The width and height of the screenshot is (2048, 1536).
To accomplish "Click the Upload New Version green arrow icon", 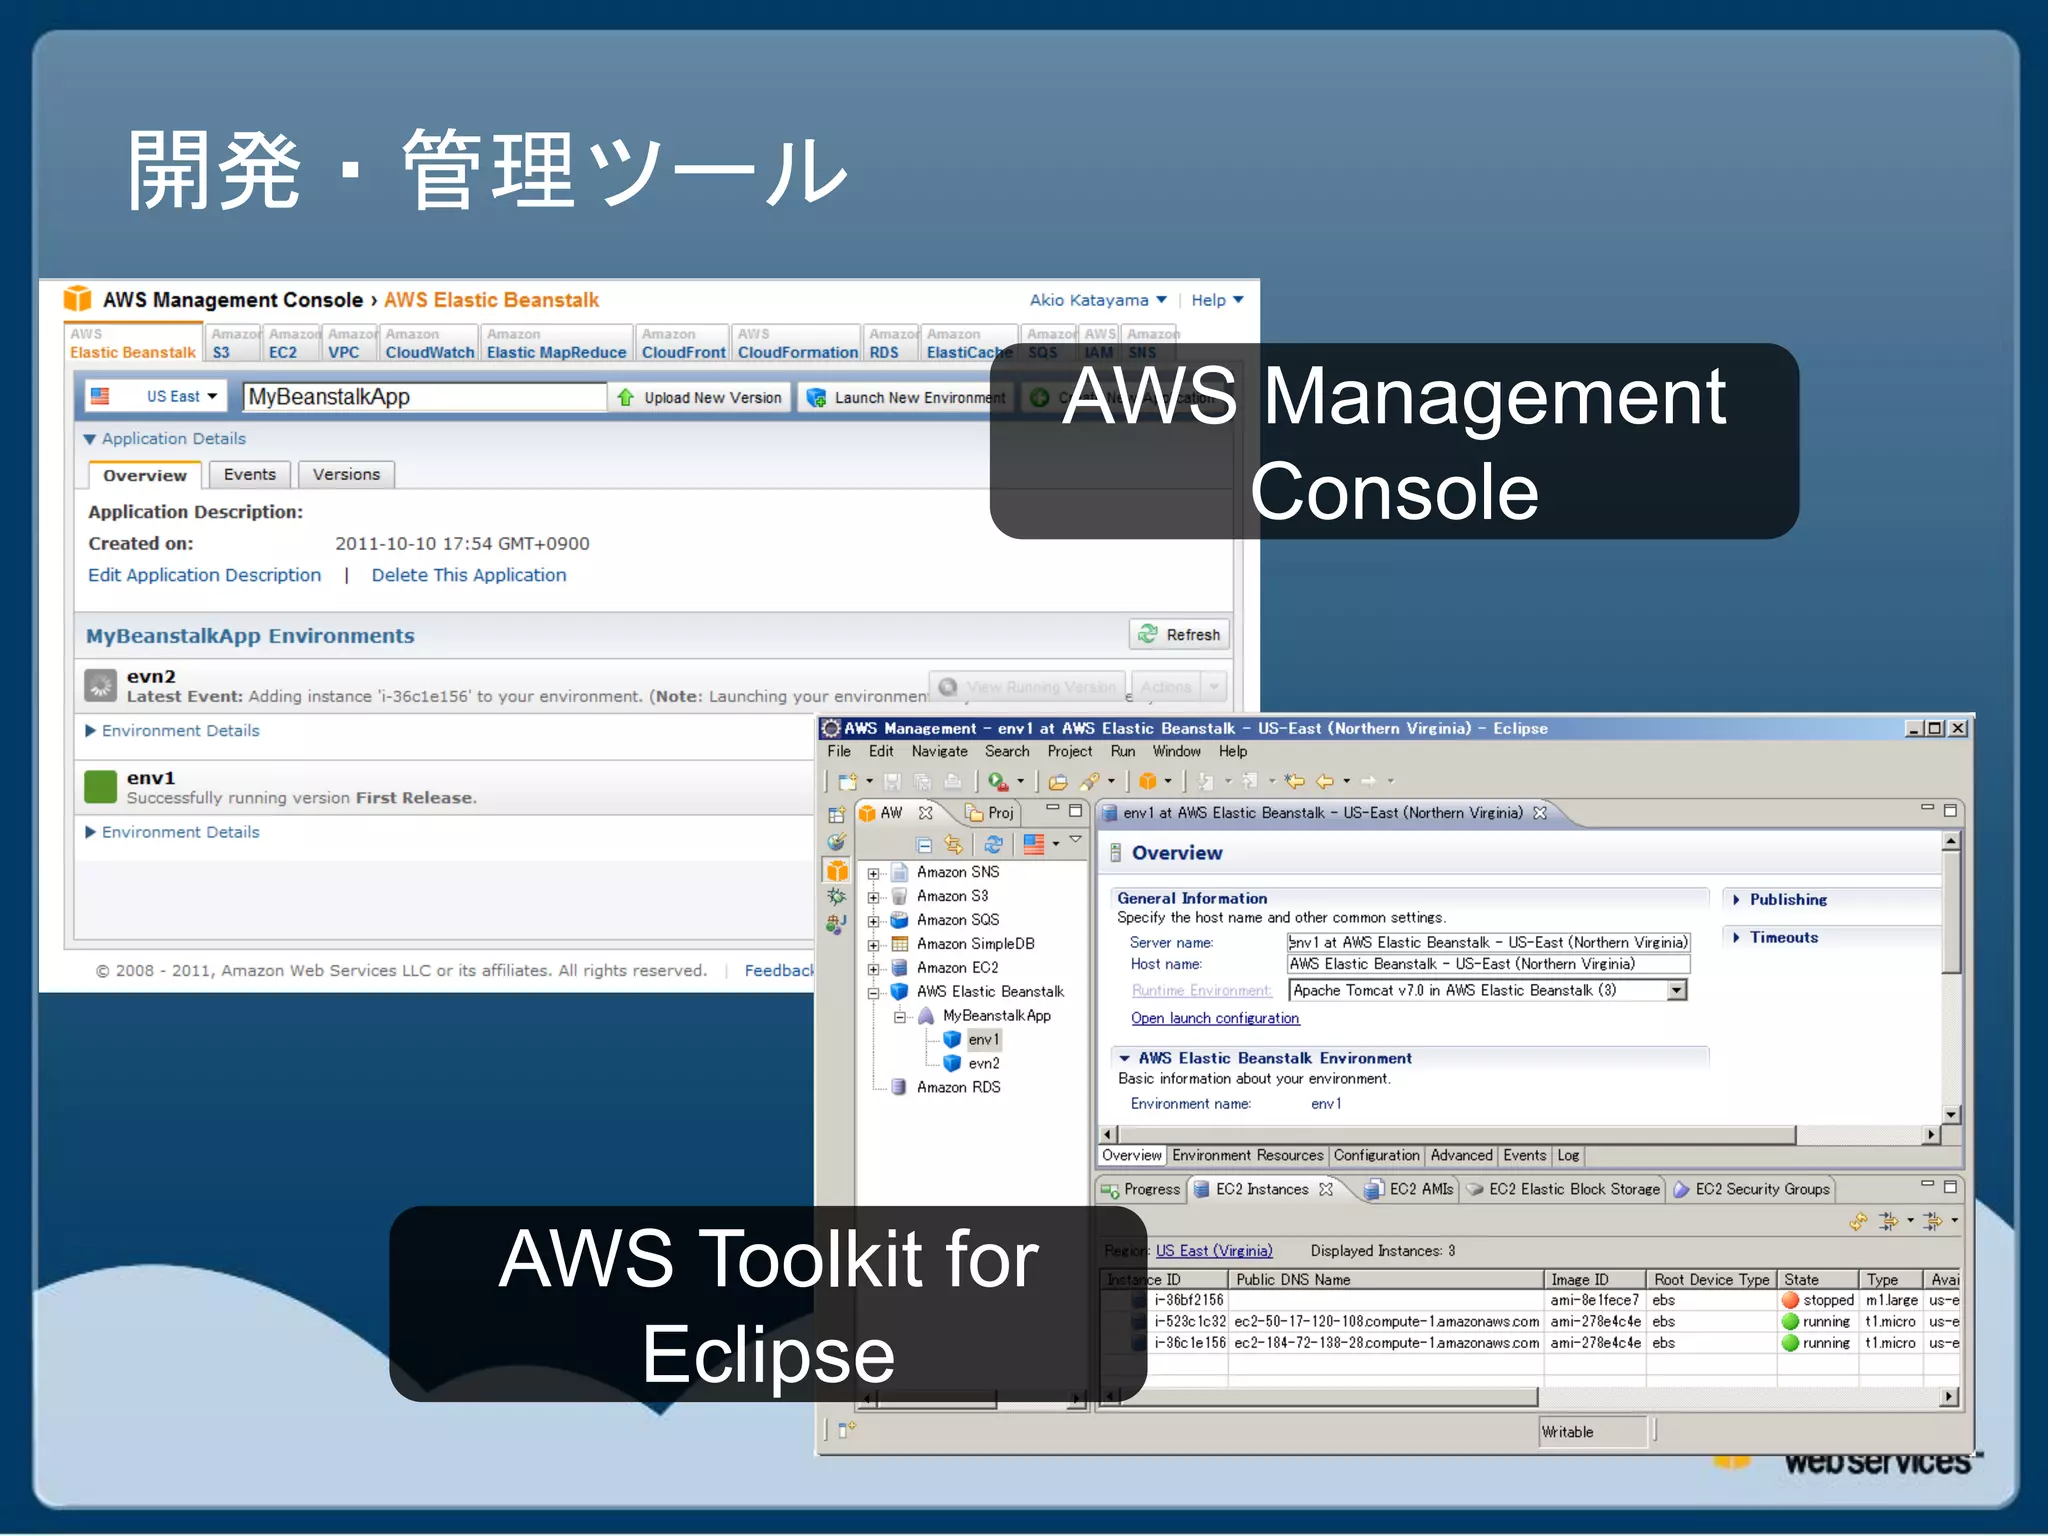I will (x=626, y=397).
